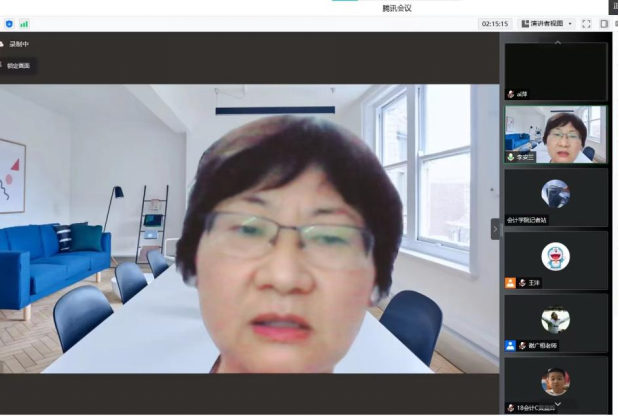Click the recording status indicator 录制中
Screen dimensions: 619x417
(19, 44)
